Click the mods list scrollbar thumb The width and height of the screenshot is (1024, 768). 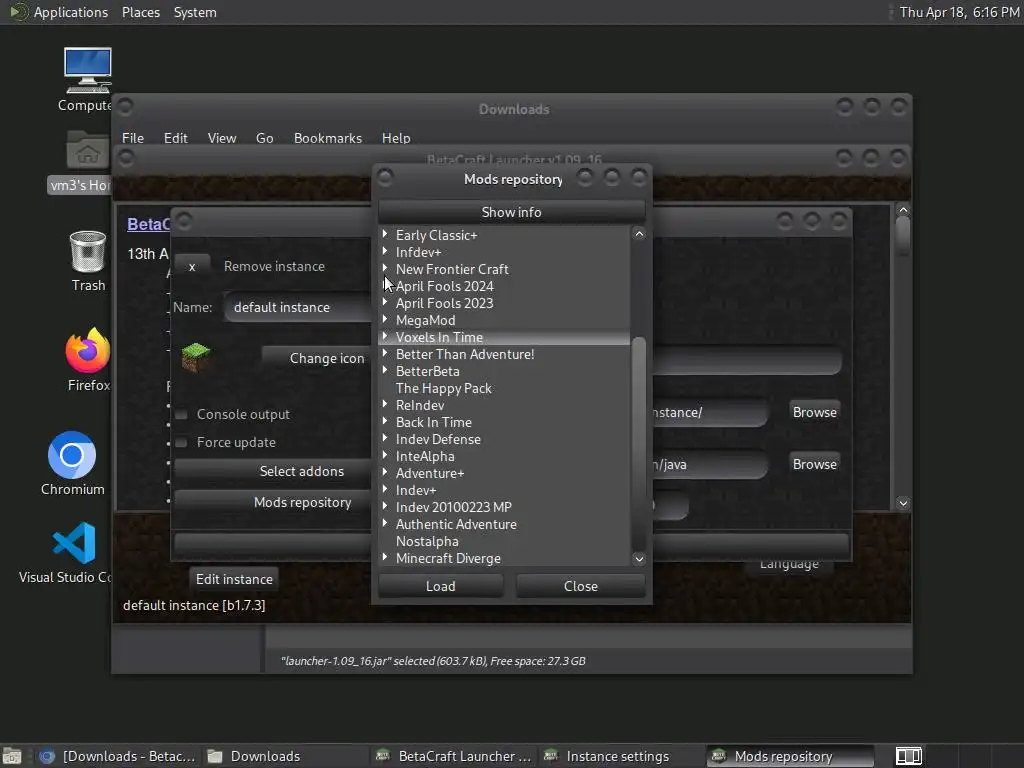pyautogui.click(x=639, y=444)
